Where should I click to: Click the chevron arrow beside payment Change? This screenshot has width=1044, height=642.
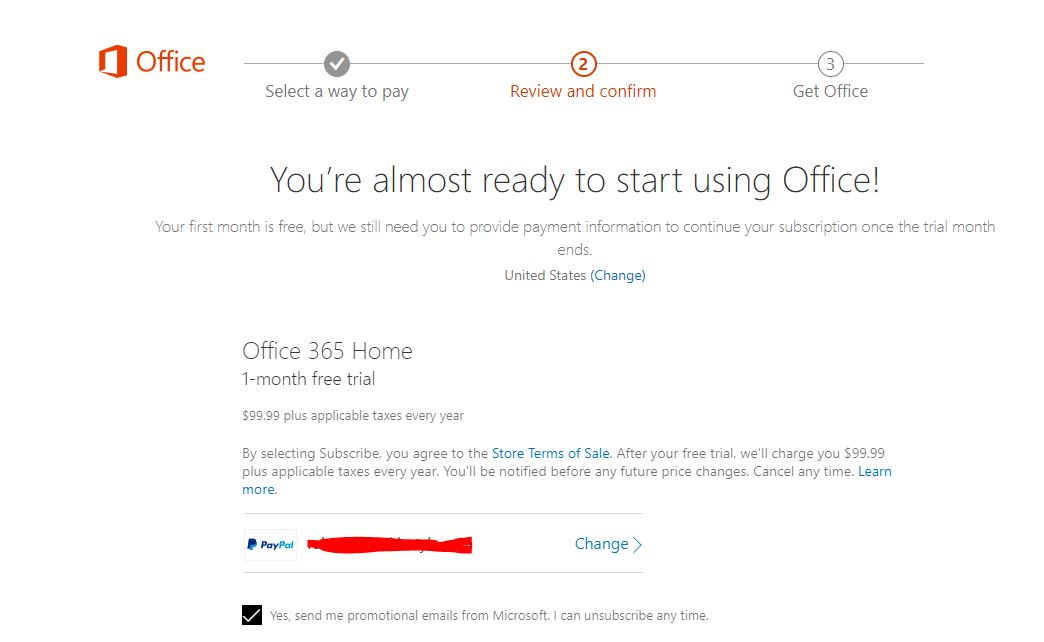click(x=638, y=545)
